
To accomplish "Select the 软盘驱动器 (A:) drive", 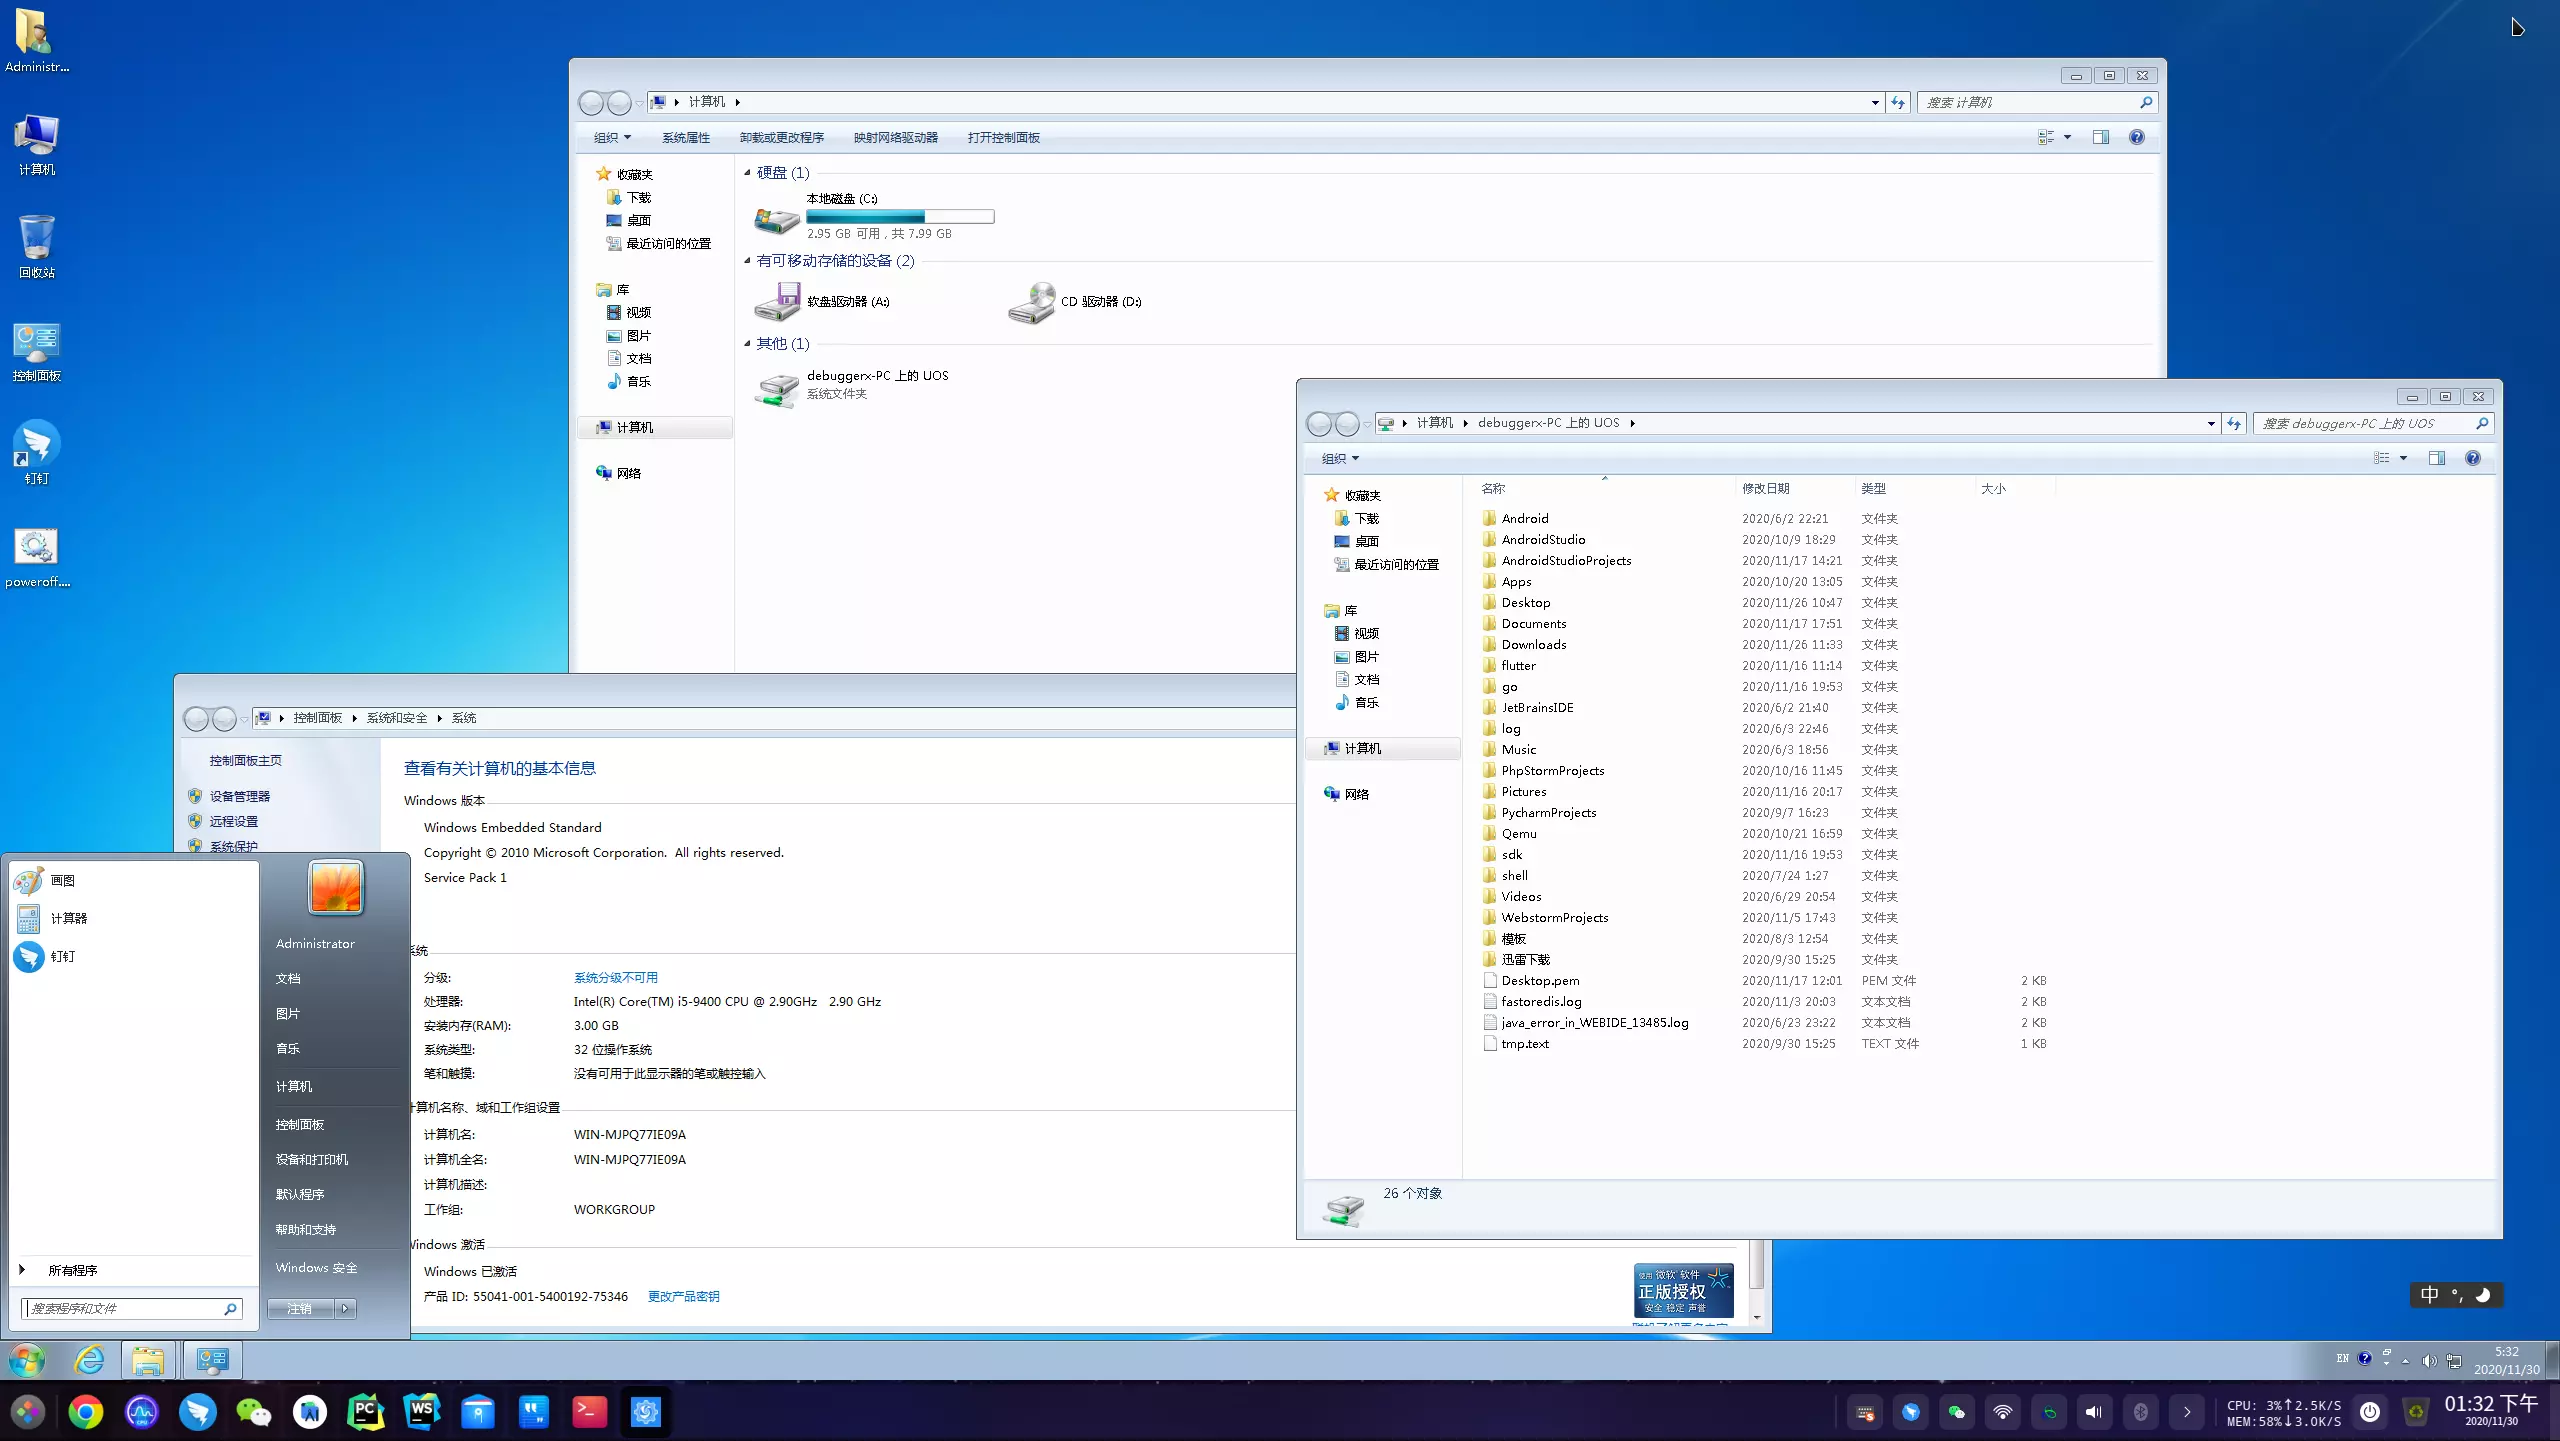I will (x=823, y=301).
